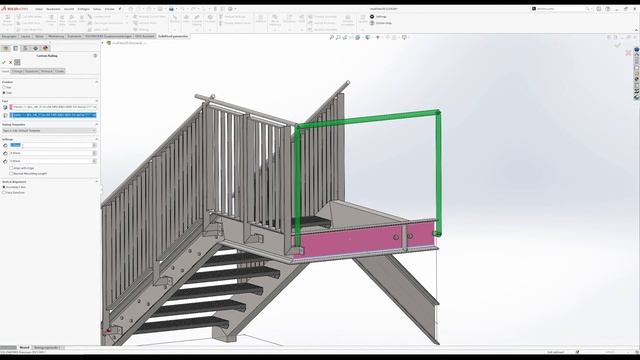Confirm Custom Railing with green OK check
640x360 pixels.
pyautogui.click(x=4, y=62)
